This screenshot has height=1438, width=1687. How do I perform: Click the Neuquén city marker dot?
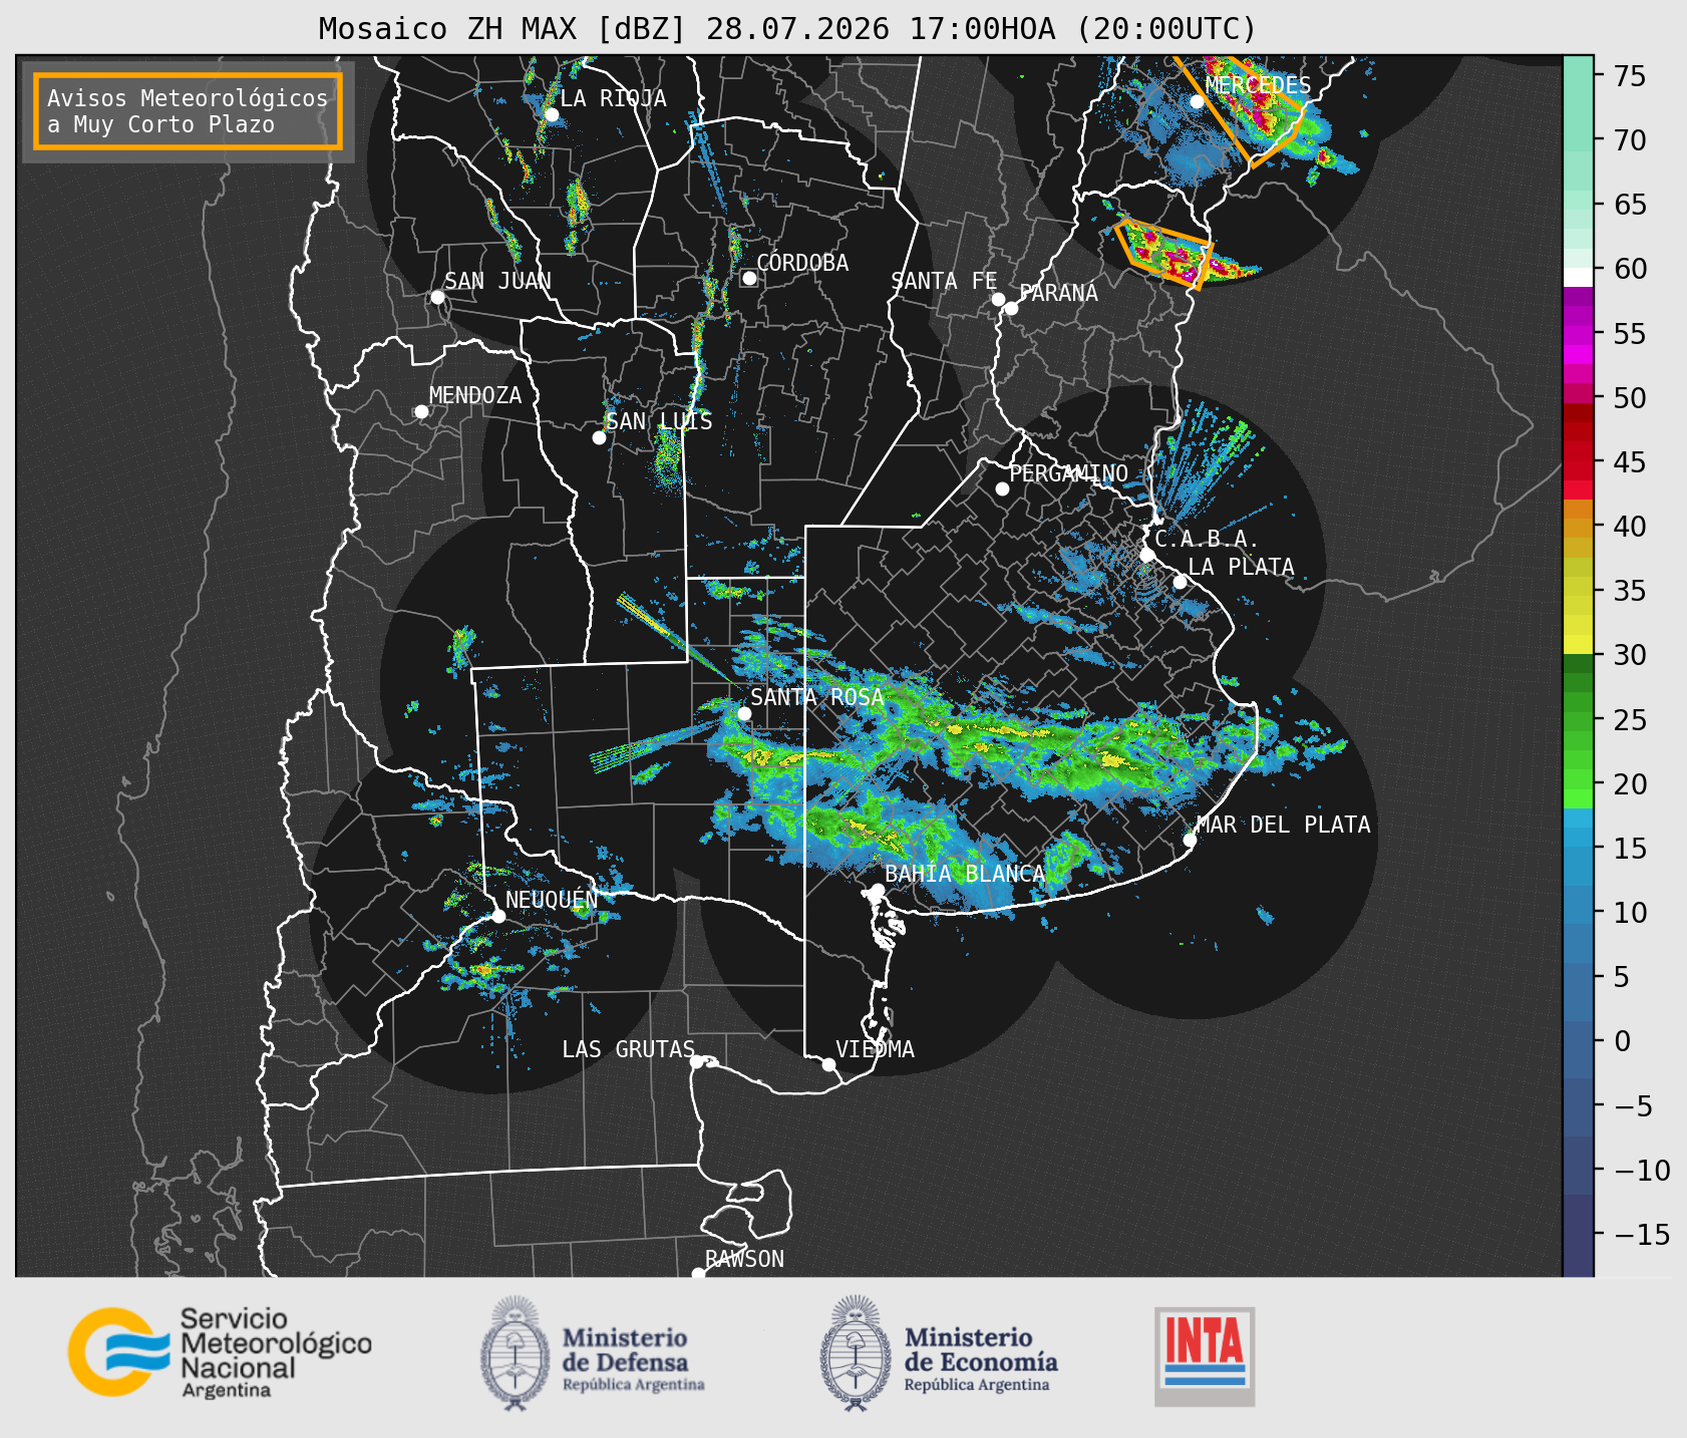coord(498,915)
